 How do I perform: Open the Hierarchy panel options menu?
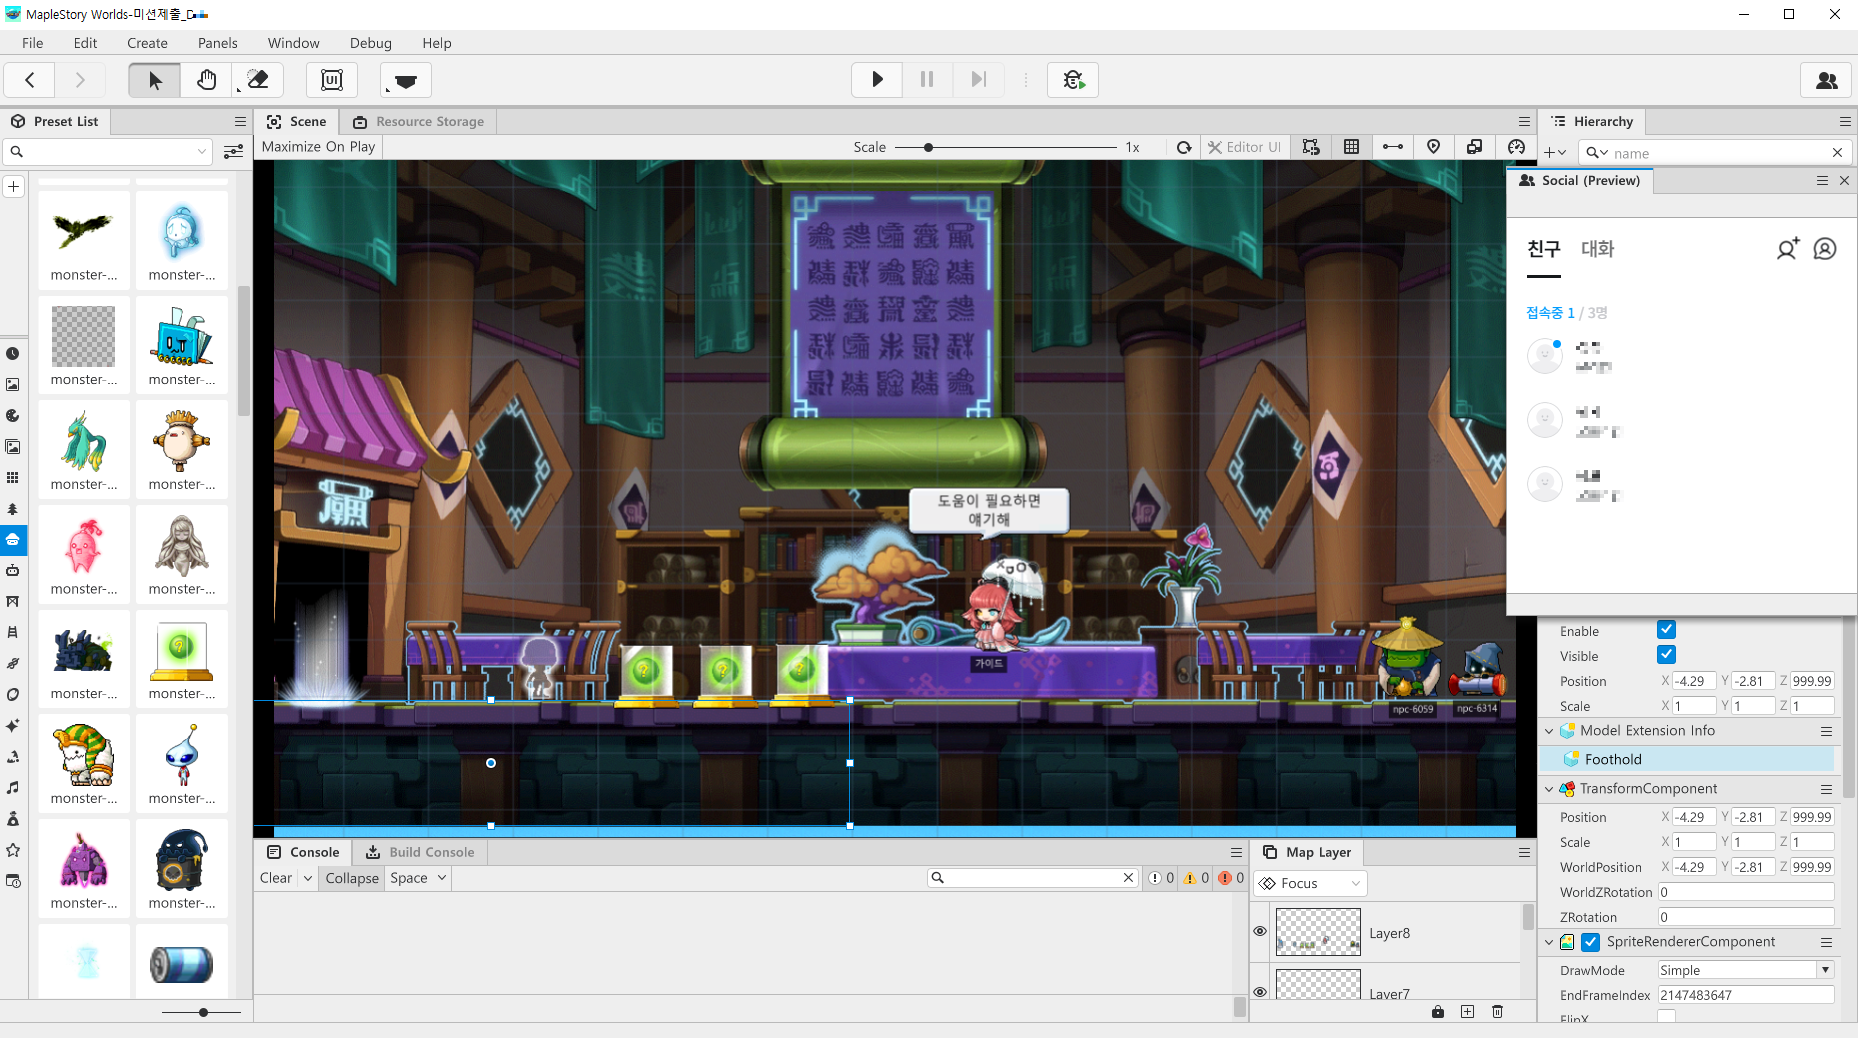pos(1845,121)
